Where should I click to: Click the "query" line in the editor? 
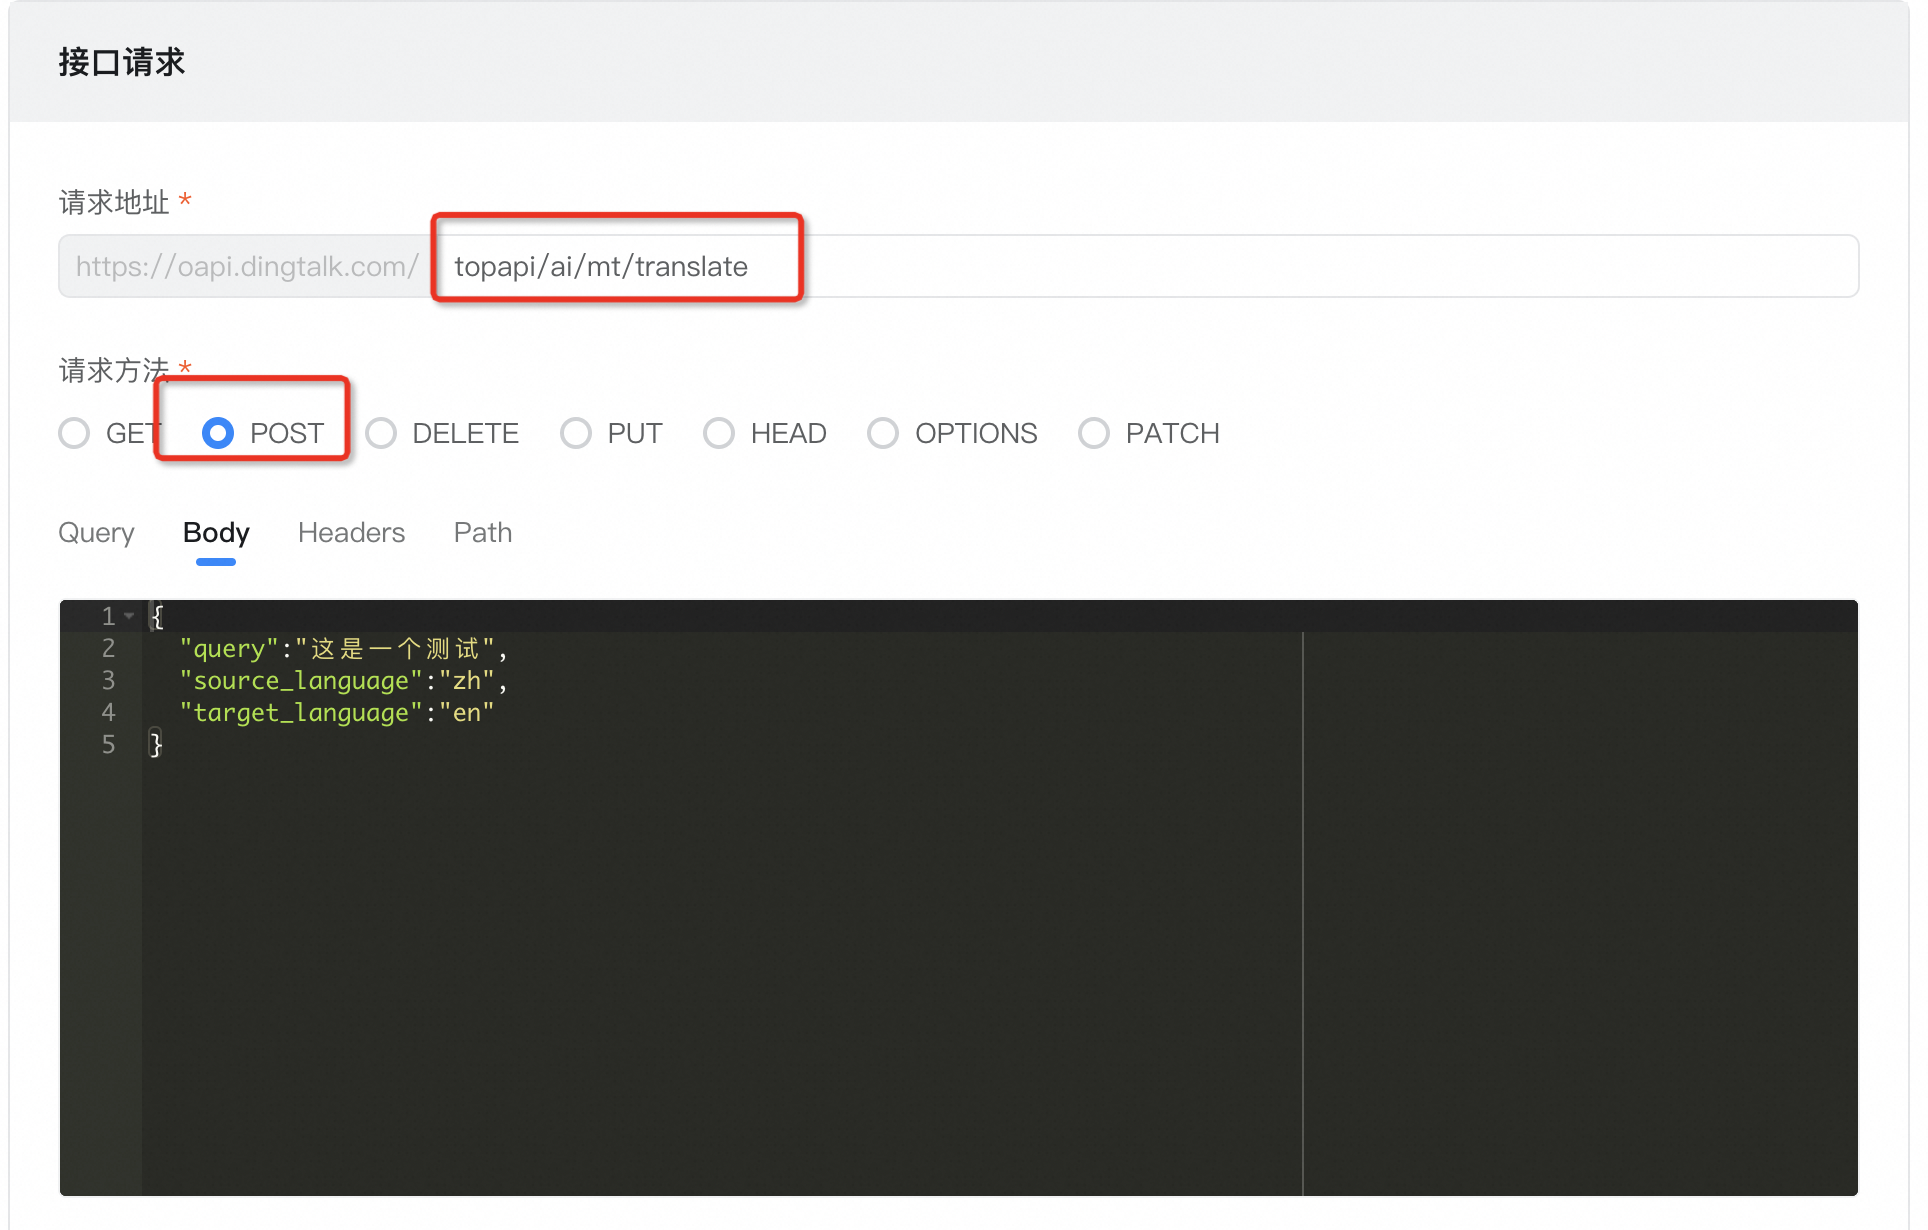coord(344,648)
